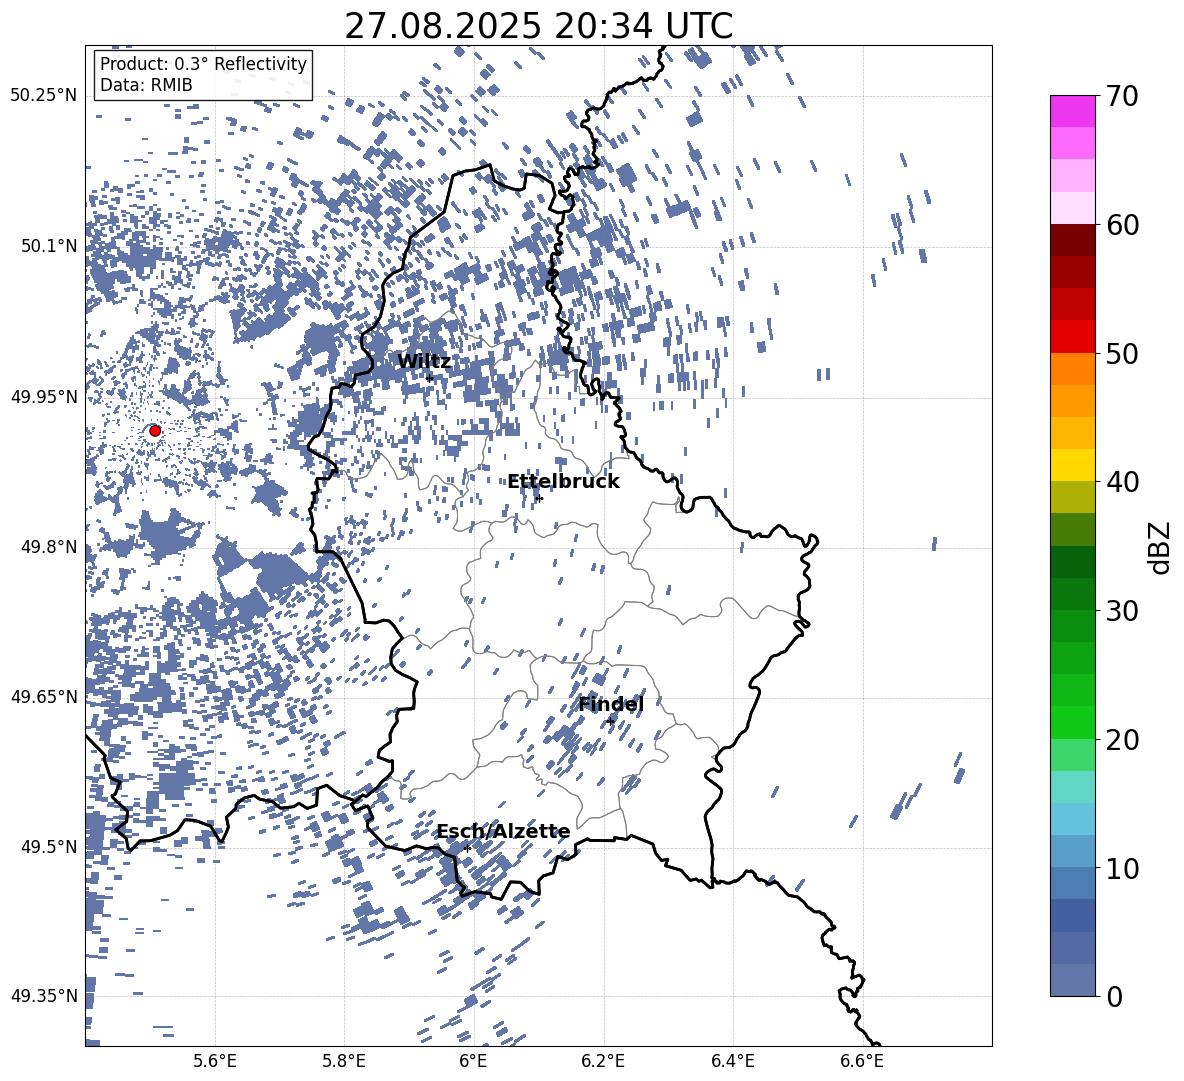The height and width of the screenshot is (1081, 1184).
Task: Click the 5.6°E longitude label
Action: [x=215, y=1062]
